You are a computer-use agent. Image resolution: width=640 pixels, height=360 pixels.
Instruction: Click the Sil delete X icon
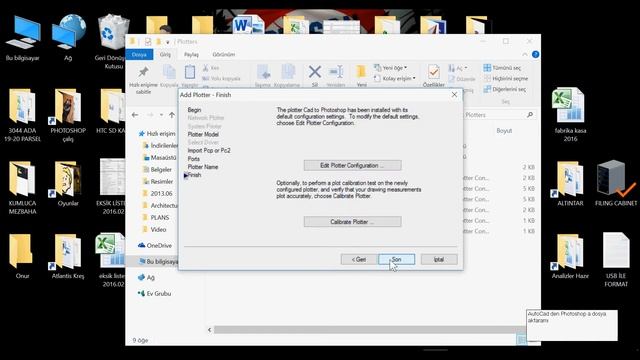click(x=315, y=72)
